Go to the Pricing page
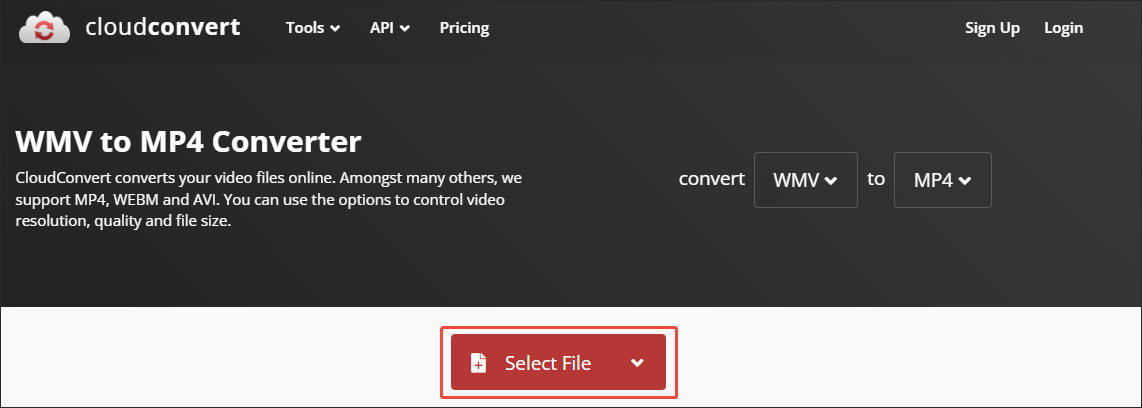 coord(465,28)
